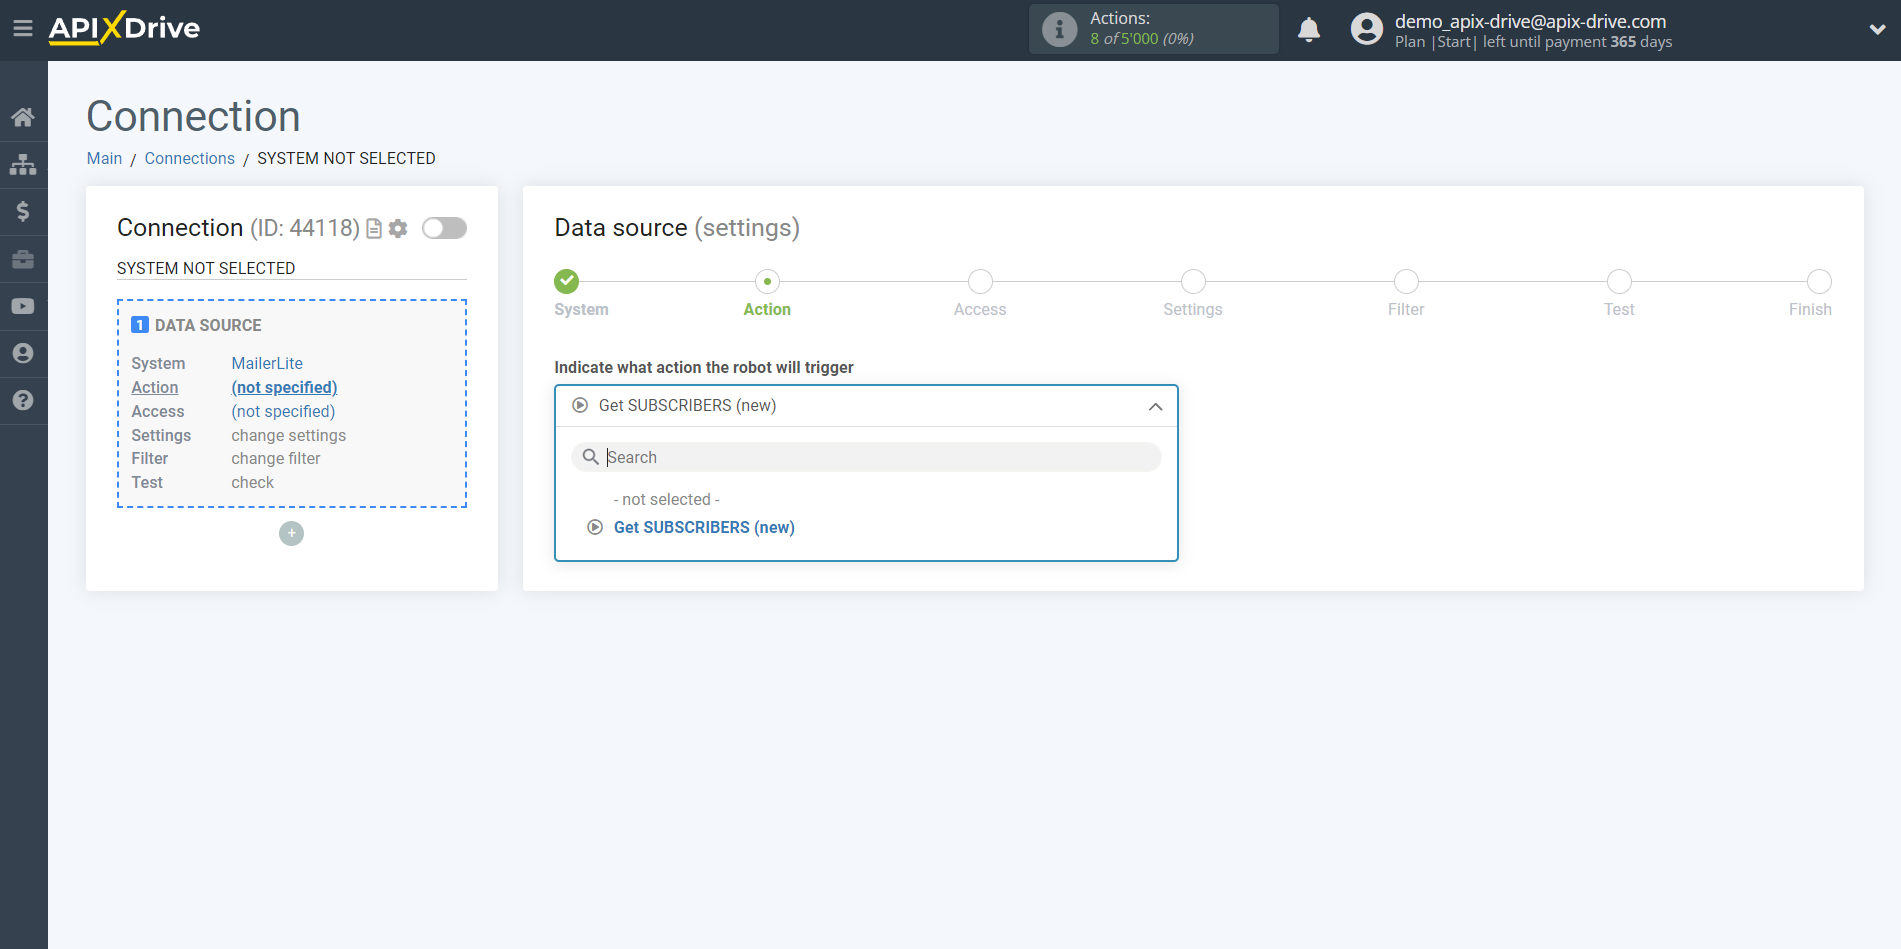The width and height of the screenshot is (1901, 949).
Task: Click the Actions info icon
Action: (1059, 29)
